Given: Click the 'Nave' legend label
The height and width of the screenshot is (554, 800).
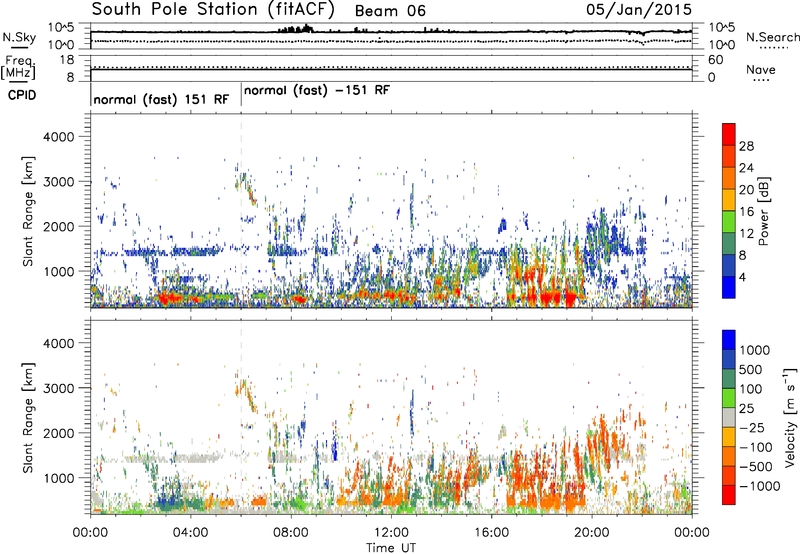Looking at the screenshot, I should pyautogui.click(x=761, y=70).
